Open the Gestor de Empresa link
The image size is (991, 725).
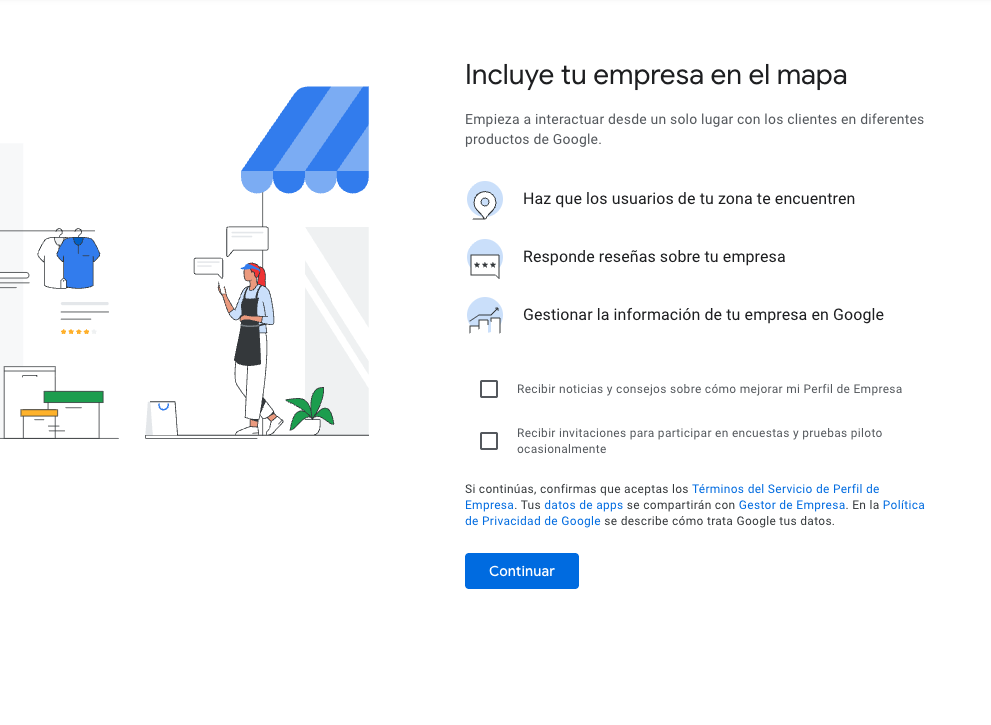tap(792, 505)
